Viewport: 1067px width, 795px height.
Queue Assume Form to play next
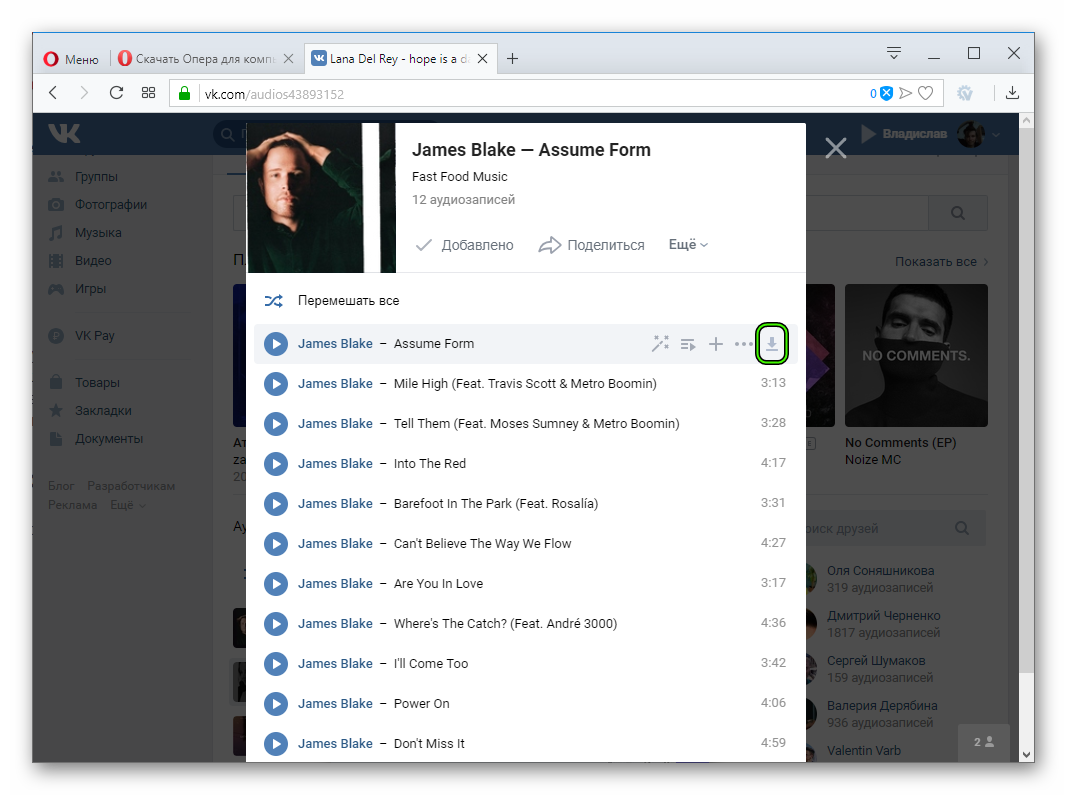pyautogui.click(x=688, y=344)
